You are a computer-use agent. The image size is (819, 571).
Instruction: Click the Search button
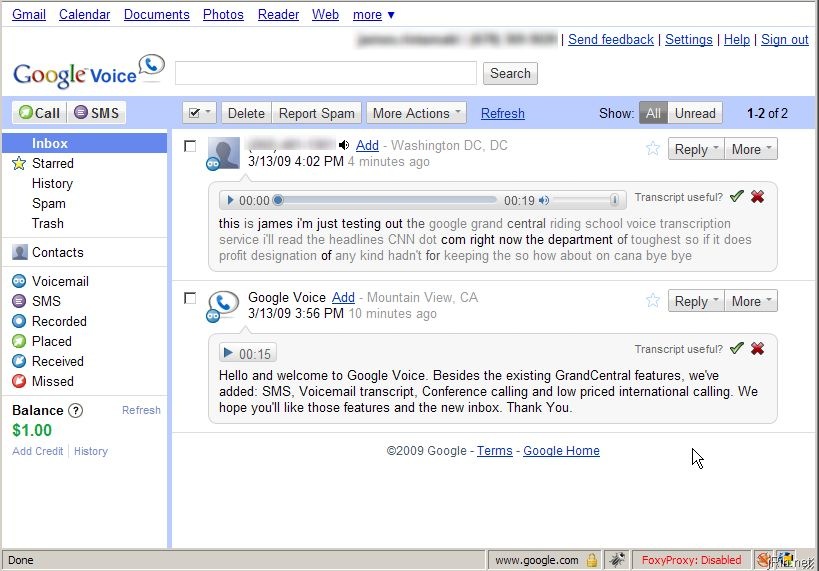click(x=510, y=73)
